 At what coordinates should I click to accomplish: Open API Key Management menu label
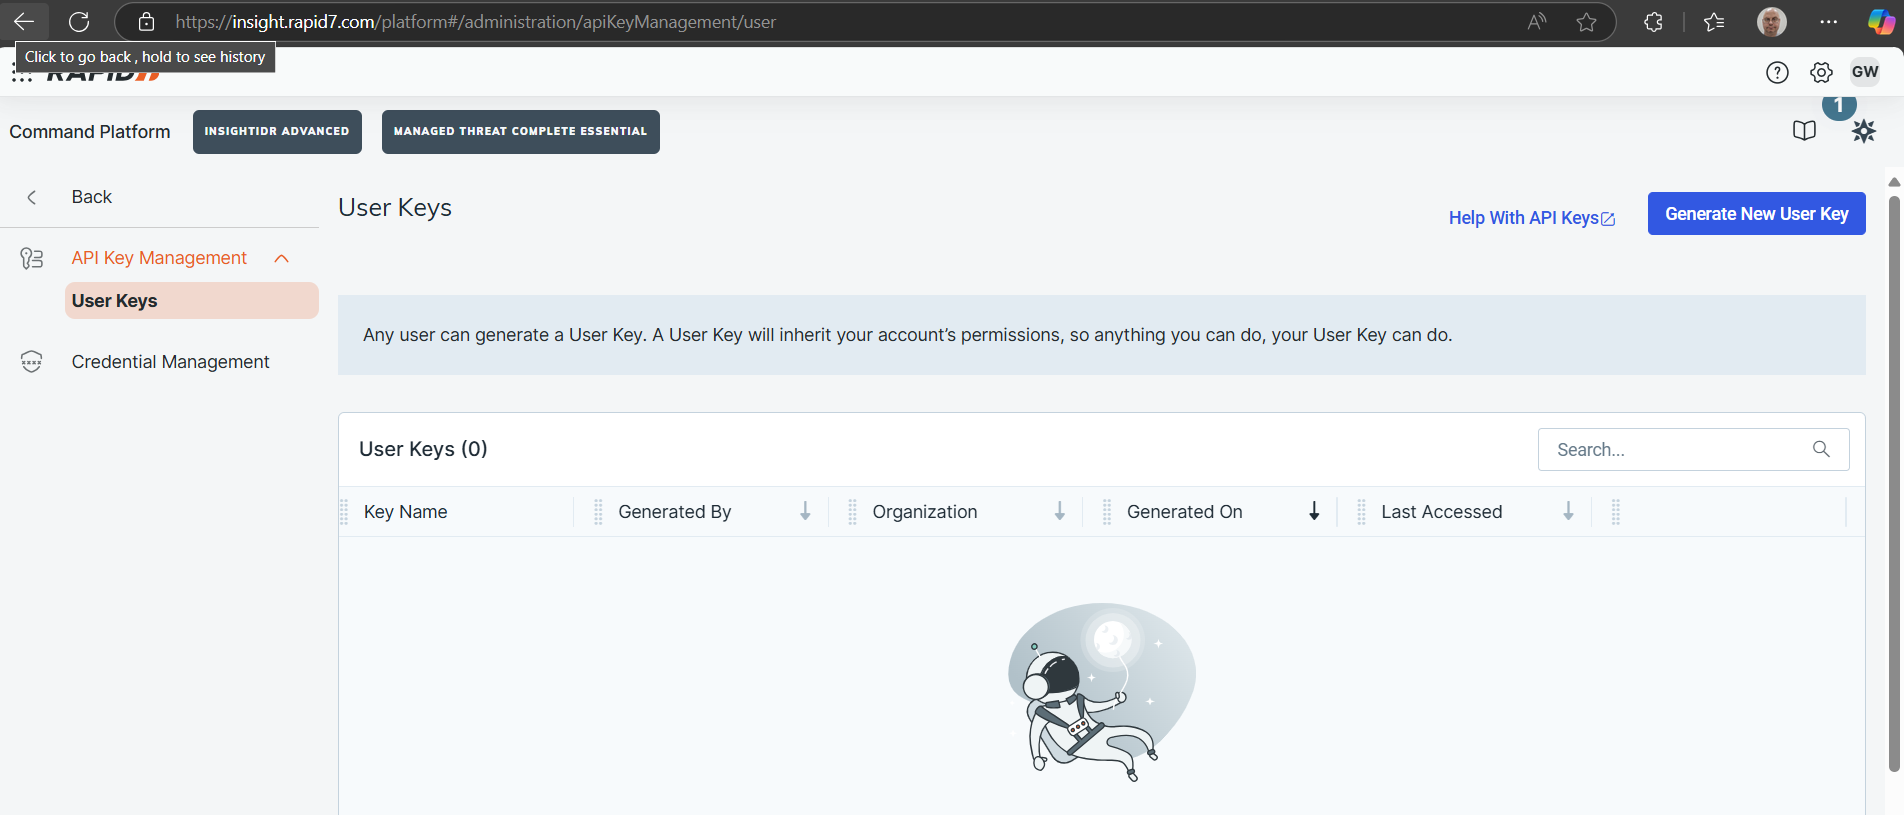tap(159, 258)
